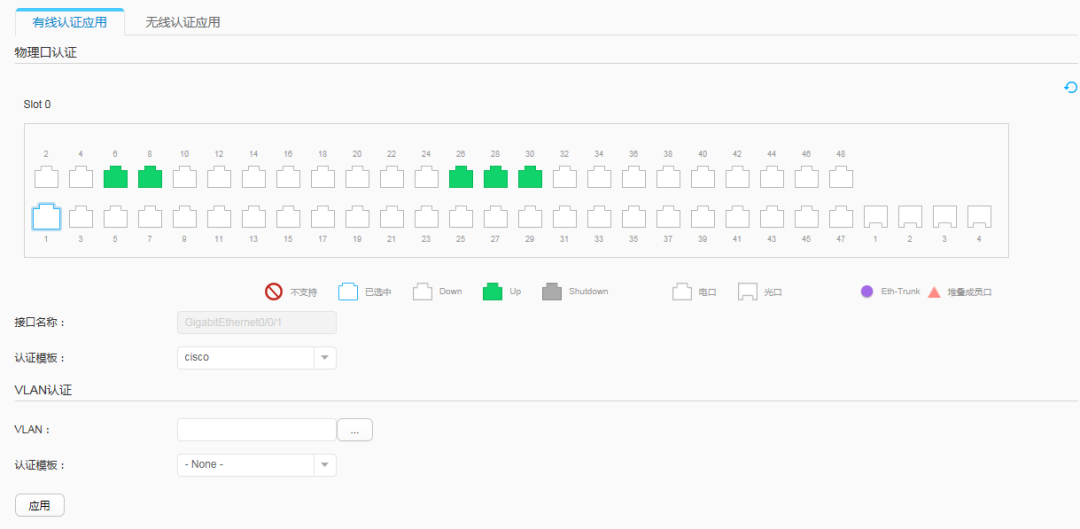The image size is (1080, 529).
Task: Click the VLAN认证 section heading
Action: 43,389
